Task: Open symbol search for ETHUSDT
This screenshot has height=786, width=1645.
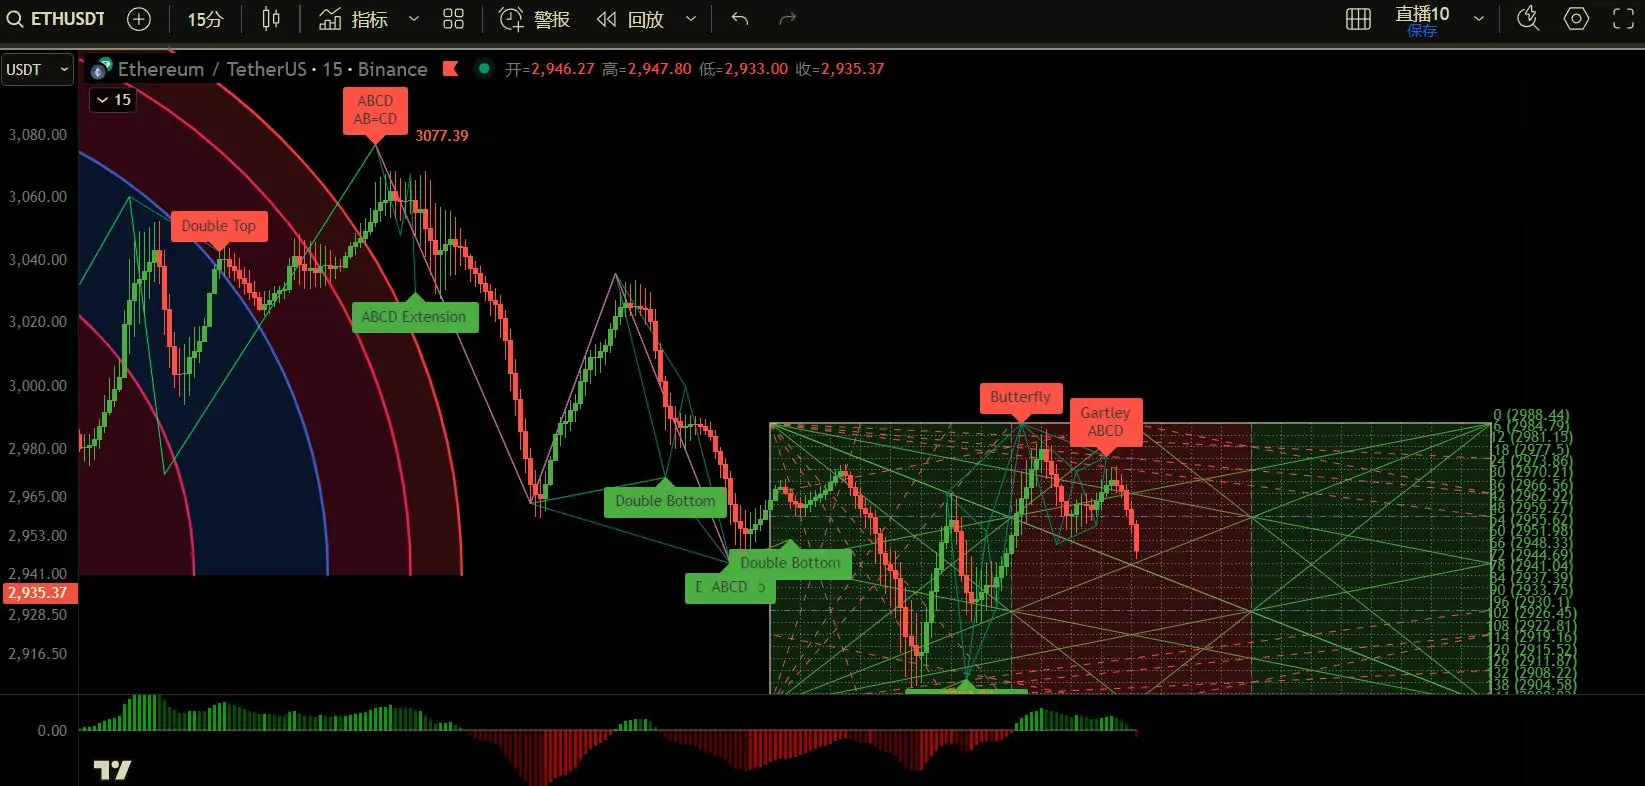Action: [x=57, y=19]
